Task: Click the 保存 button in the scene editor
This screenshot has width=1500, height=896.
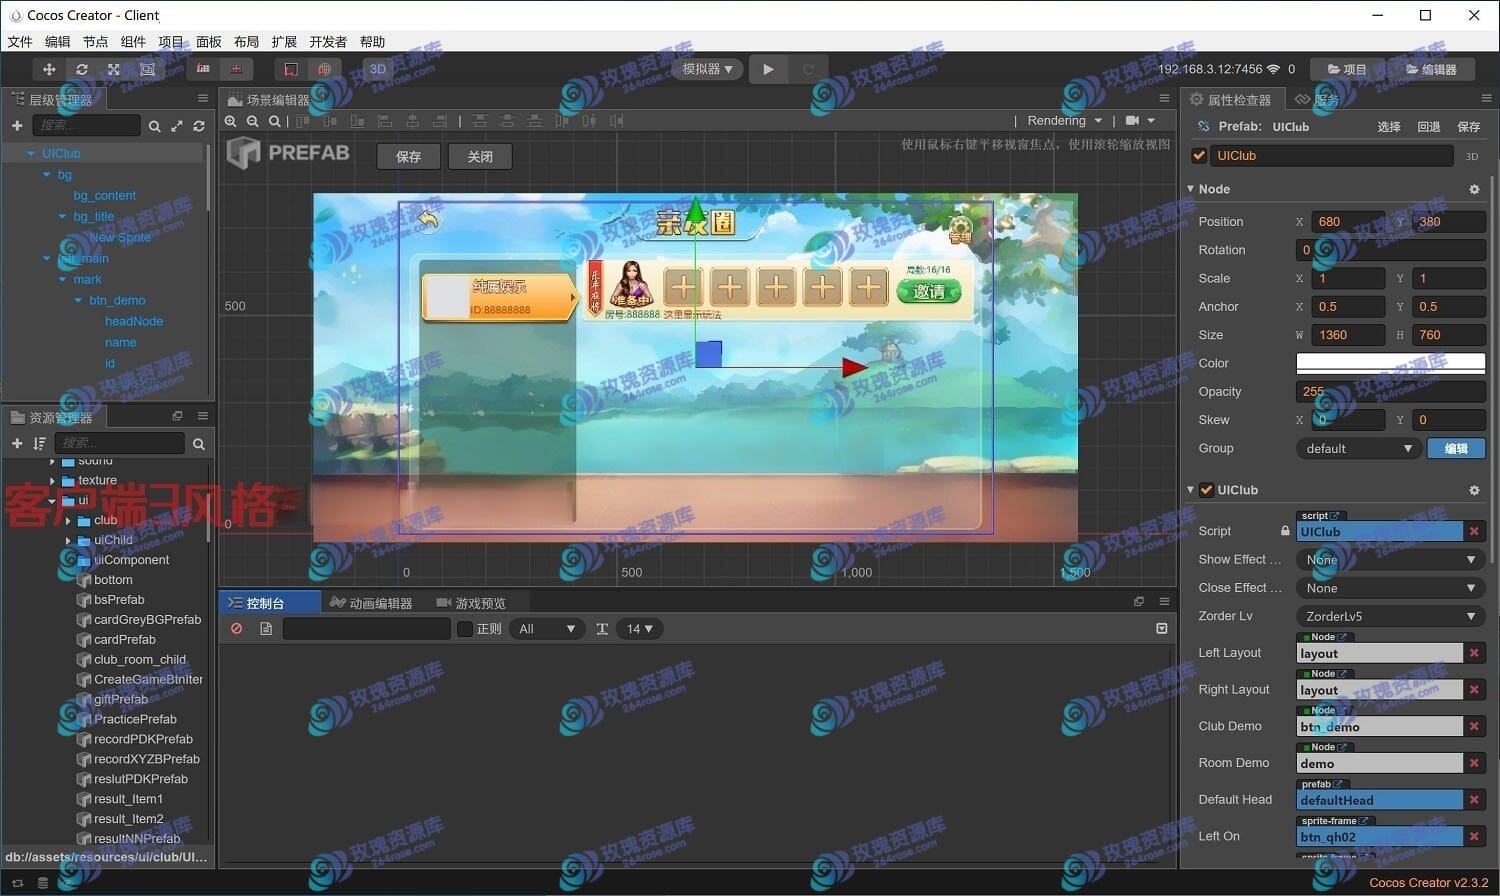Action: click(409, 157)
